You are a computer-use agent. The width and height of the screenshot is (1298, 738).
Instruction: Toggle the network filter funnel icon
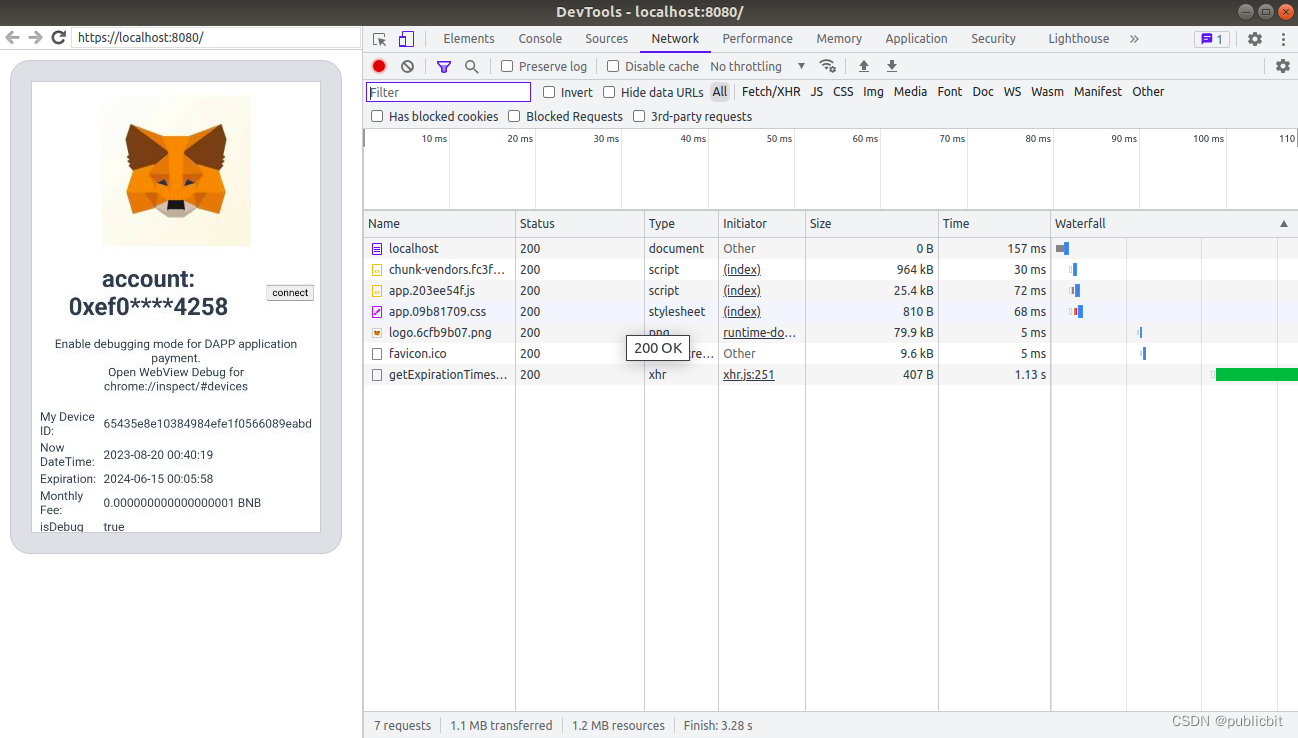point(444,66)
